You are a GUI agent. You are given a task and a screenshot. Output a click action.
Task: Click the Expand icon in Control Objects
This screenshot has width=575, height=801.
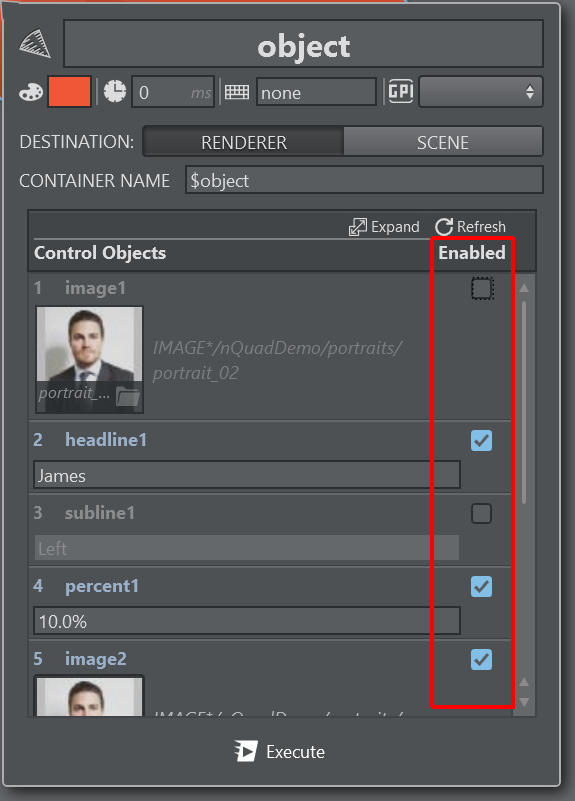tap(357, 227)
